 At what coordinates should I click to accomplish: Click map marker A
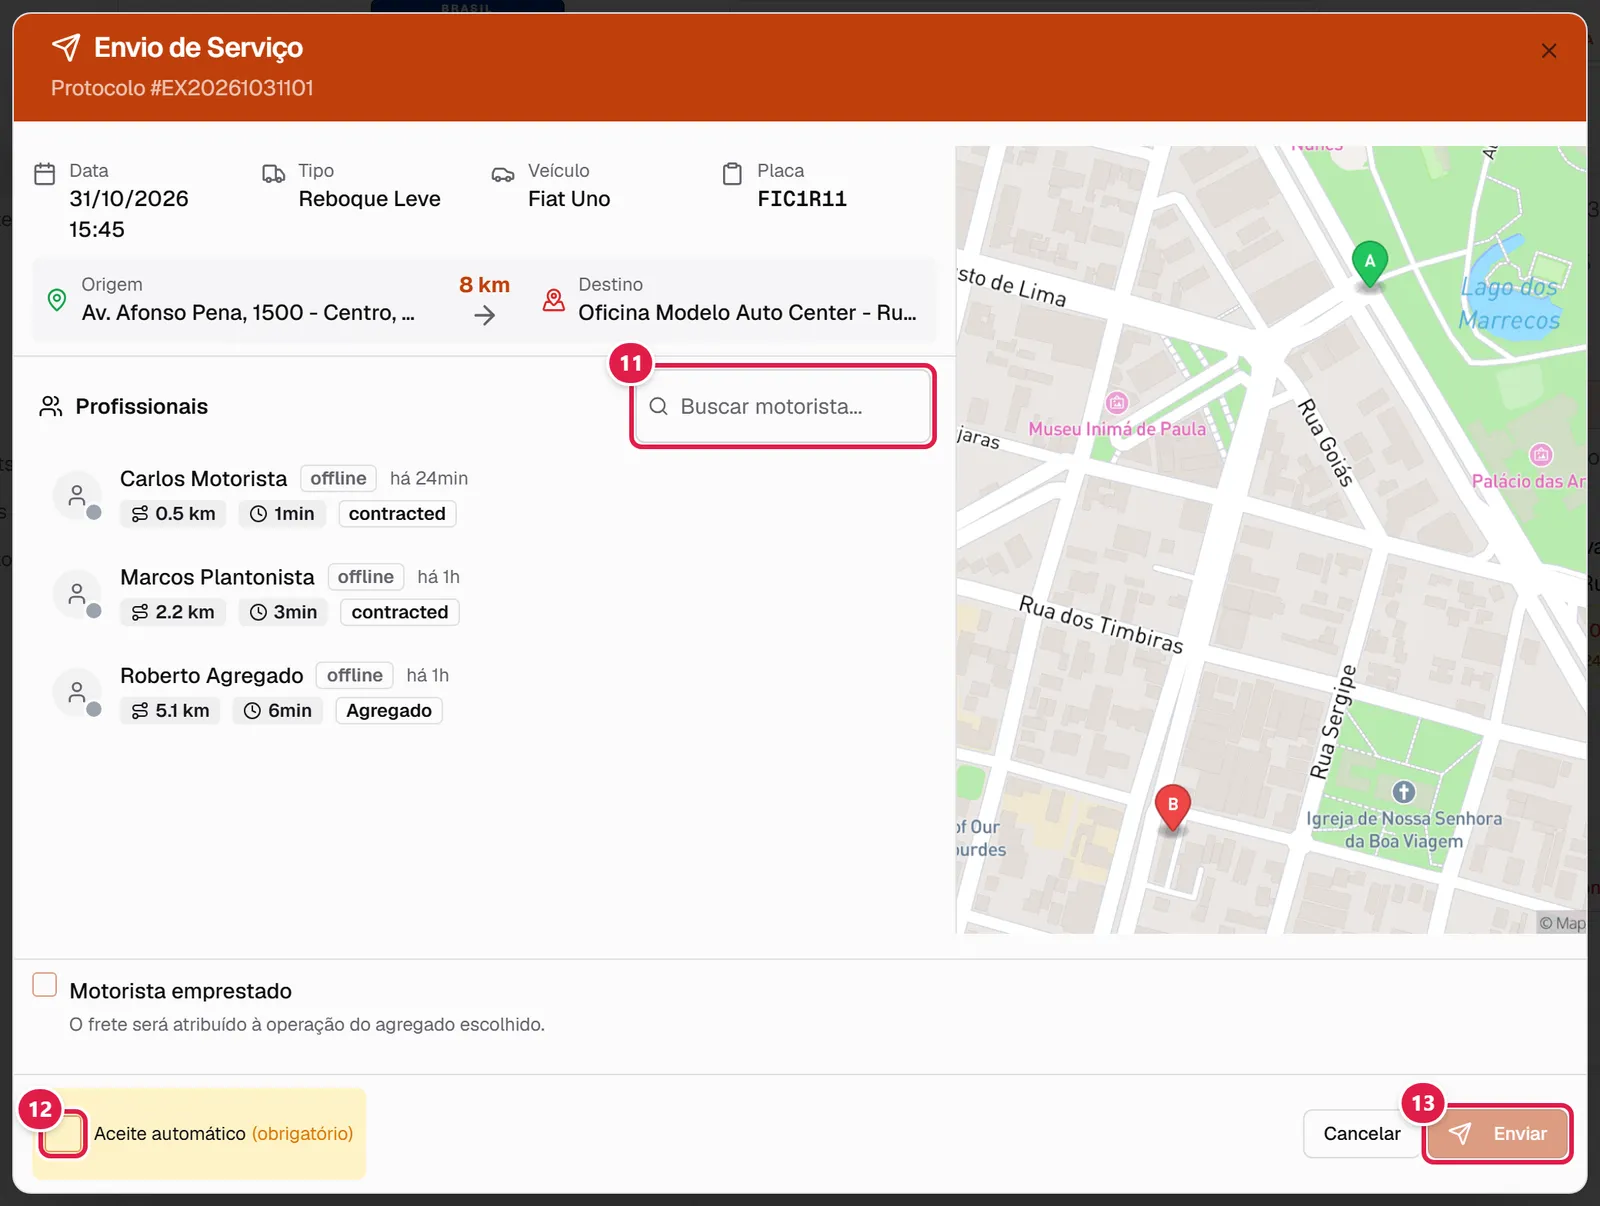pyautogui.click(x=1370, y=263)
